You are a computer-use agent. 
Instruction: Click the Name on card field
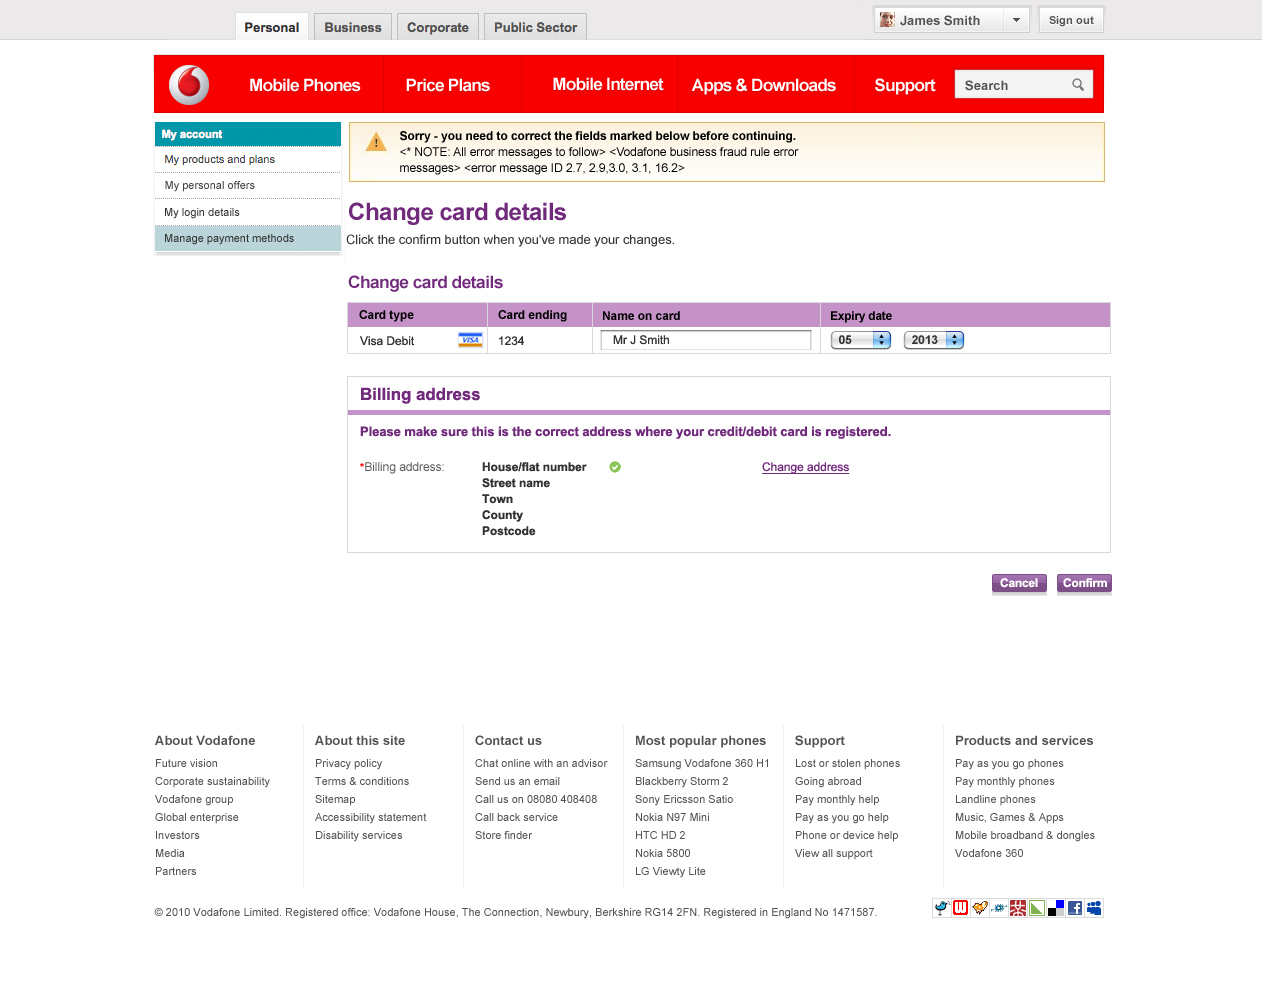pyautogui.click(x=706, y=340)
